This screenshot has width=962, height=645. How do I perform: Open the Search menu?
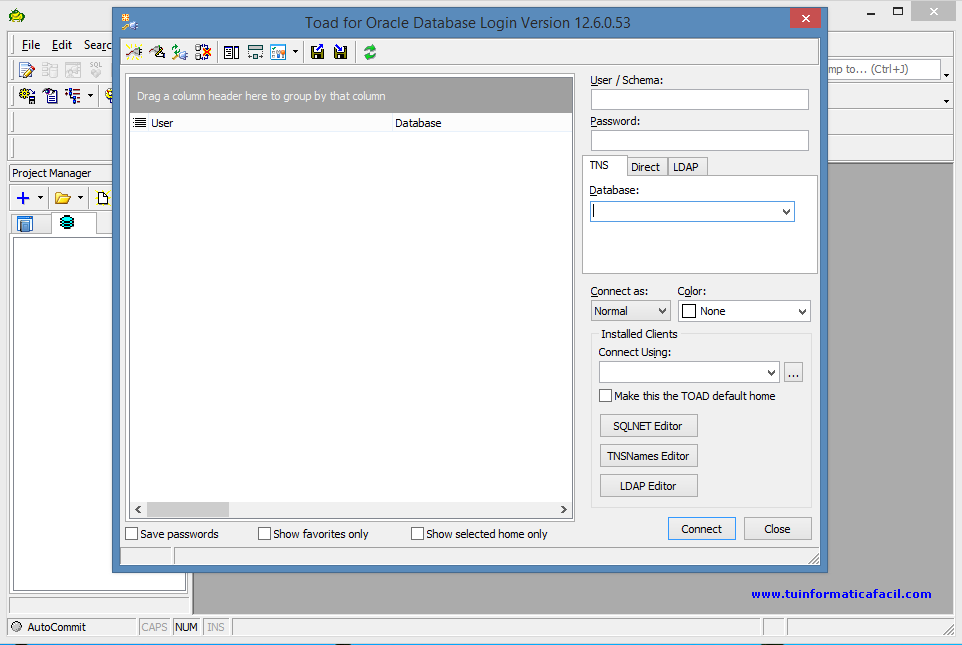pyautogui.click(x=97, y=45)
